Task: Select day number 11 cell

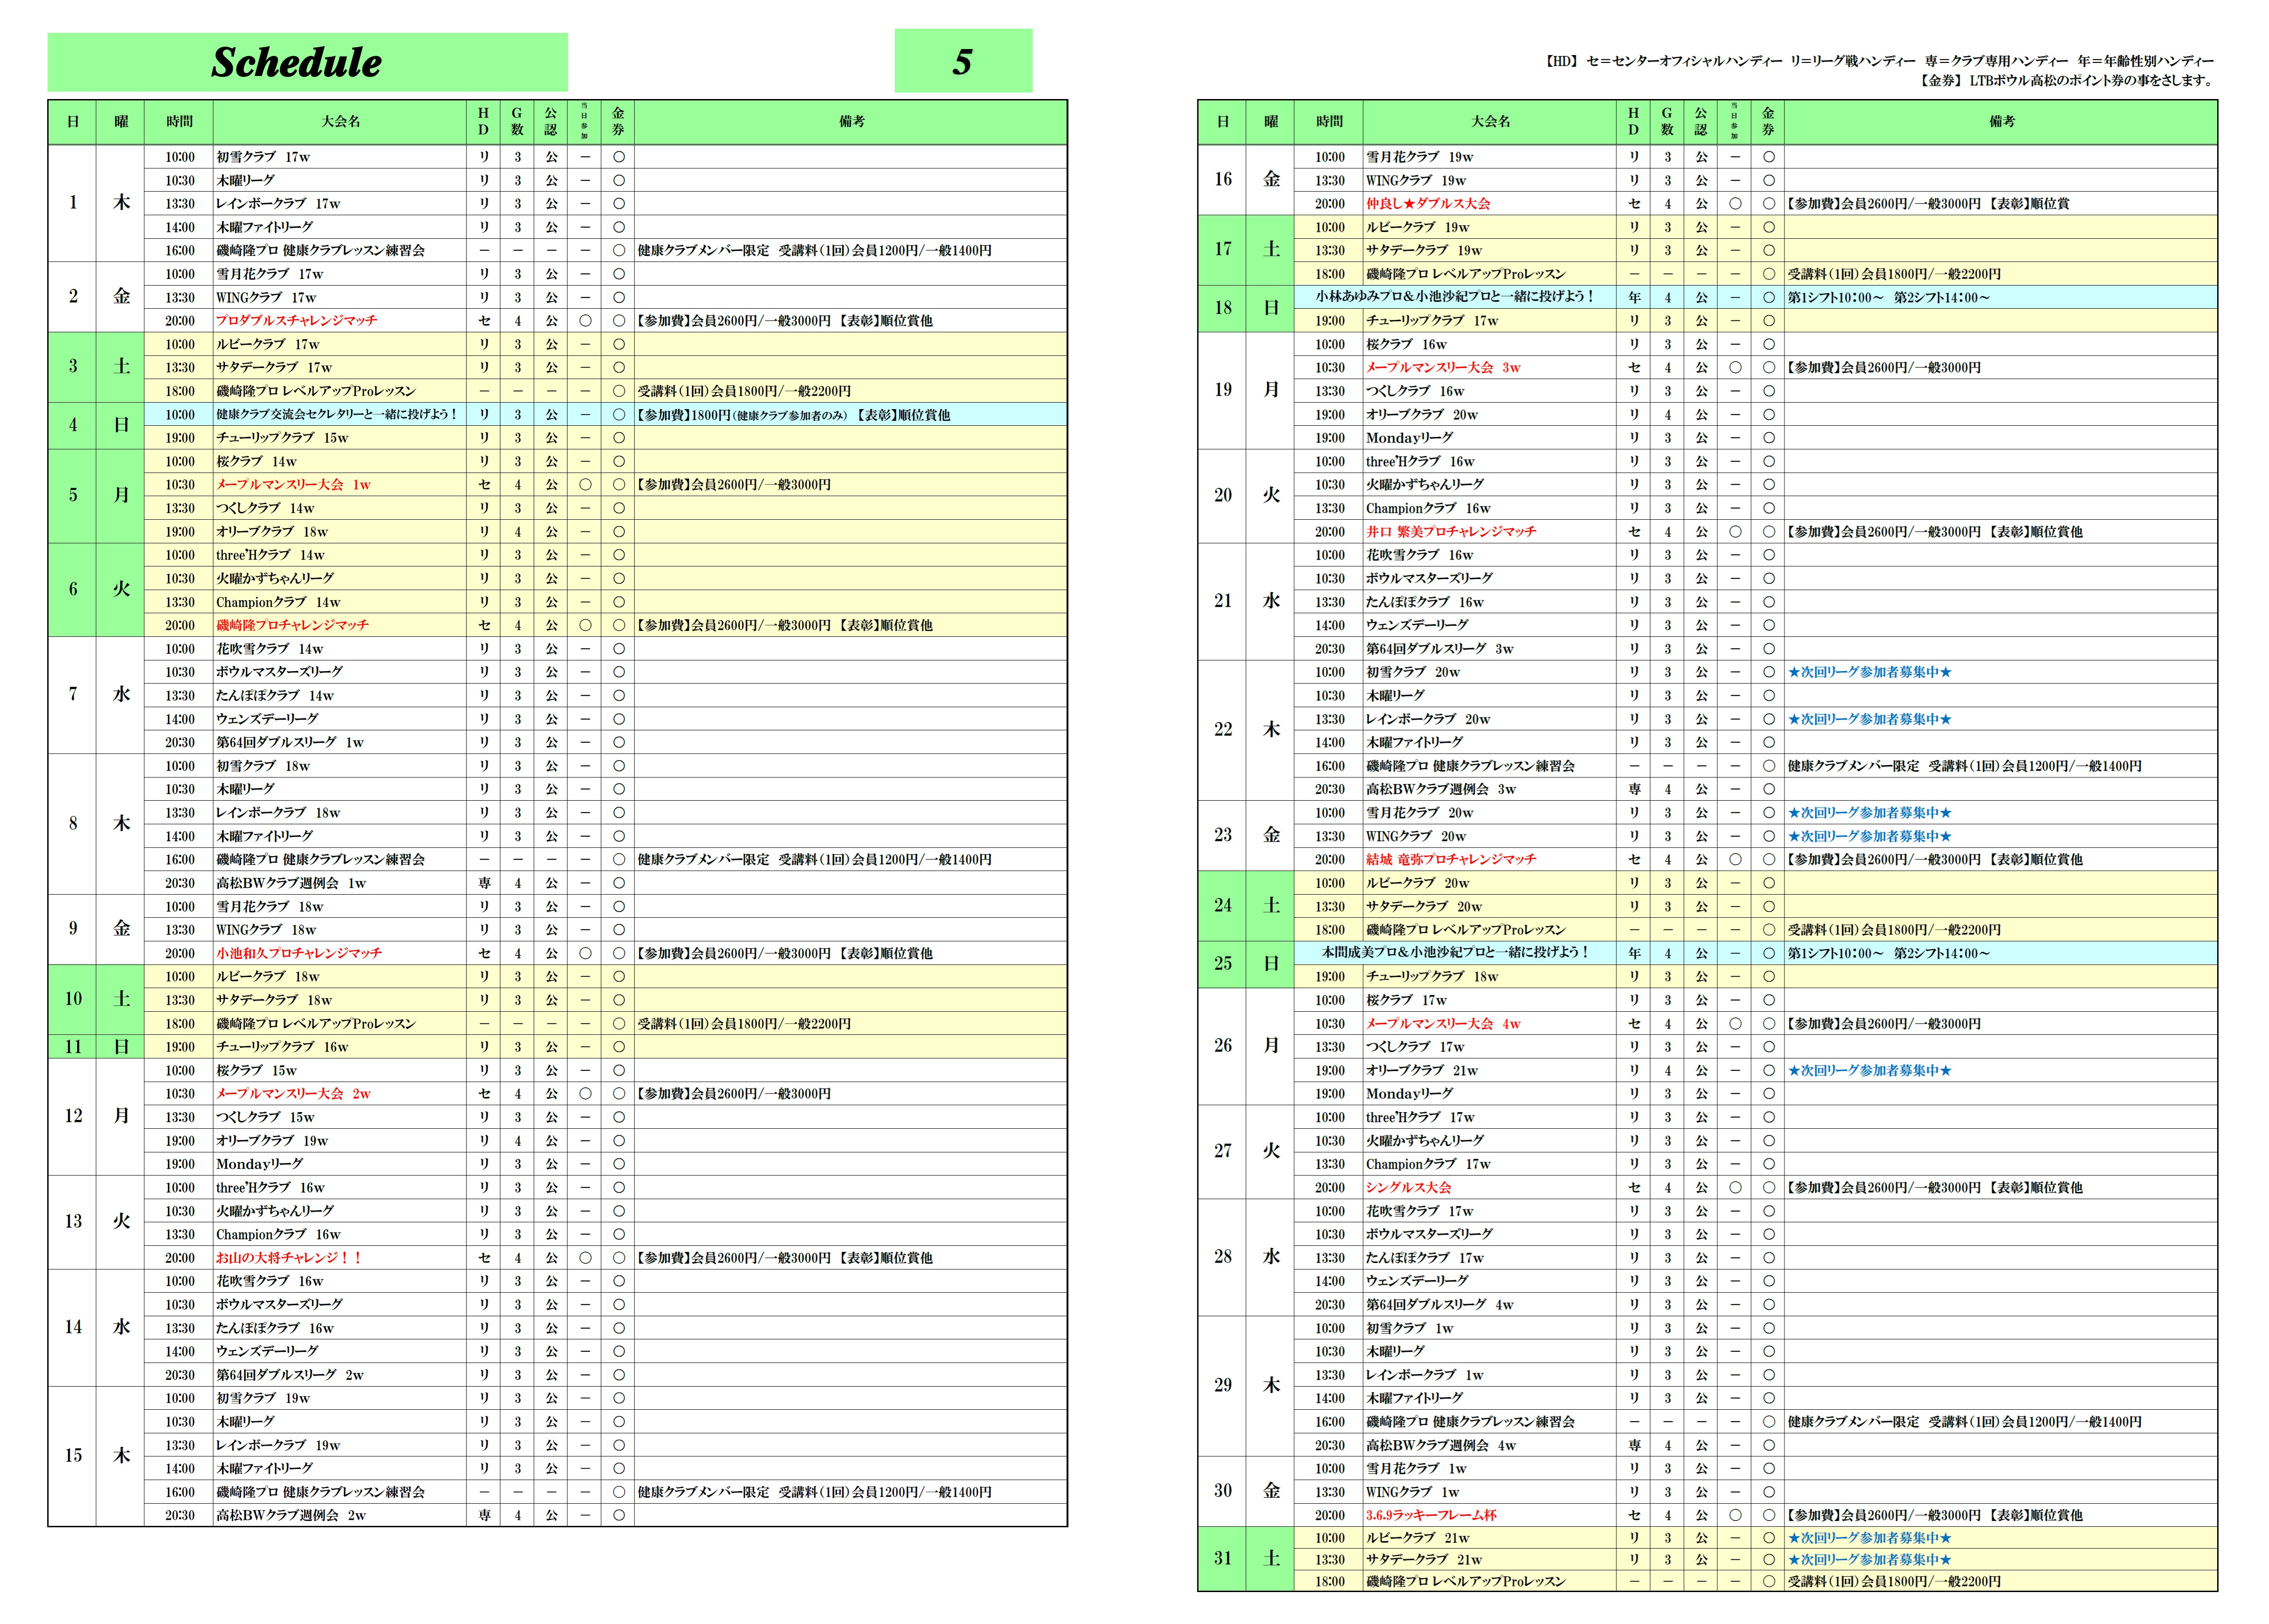Action: pos(73,1047)
